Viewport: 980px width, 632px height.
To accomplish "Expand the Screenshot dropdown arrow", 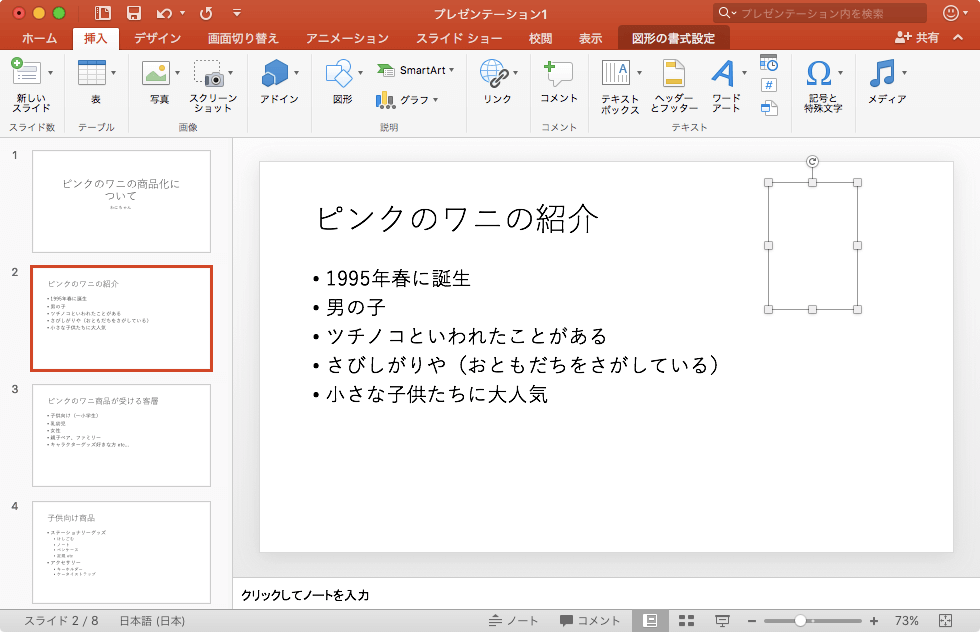I will pos(231,73).
